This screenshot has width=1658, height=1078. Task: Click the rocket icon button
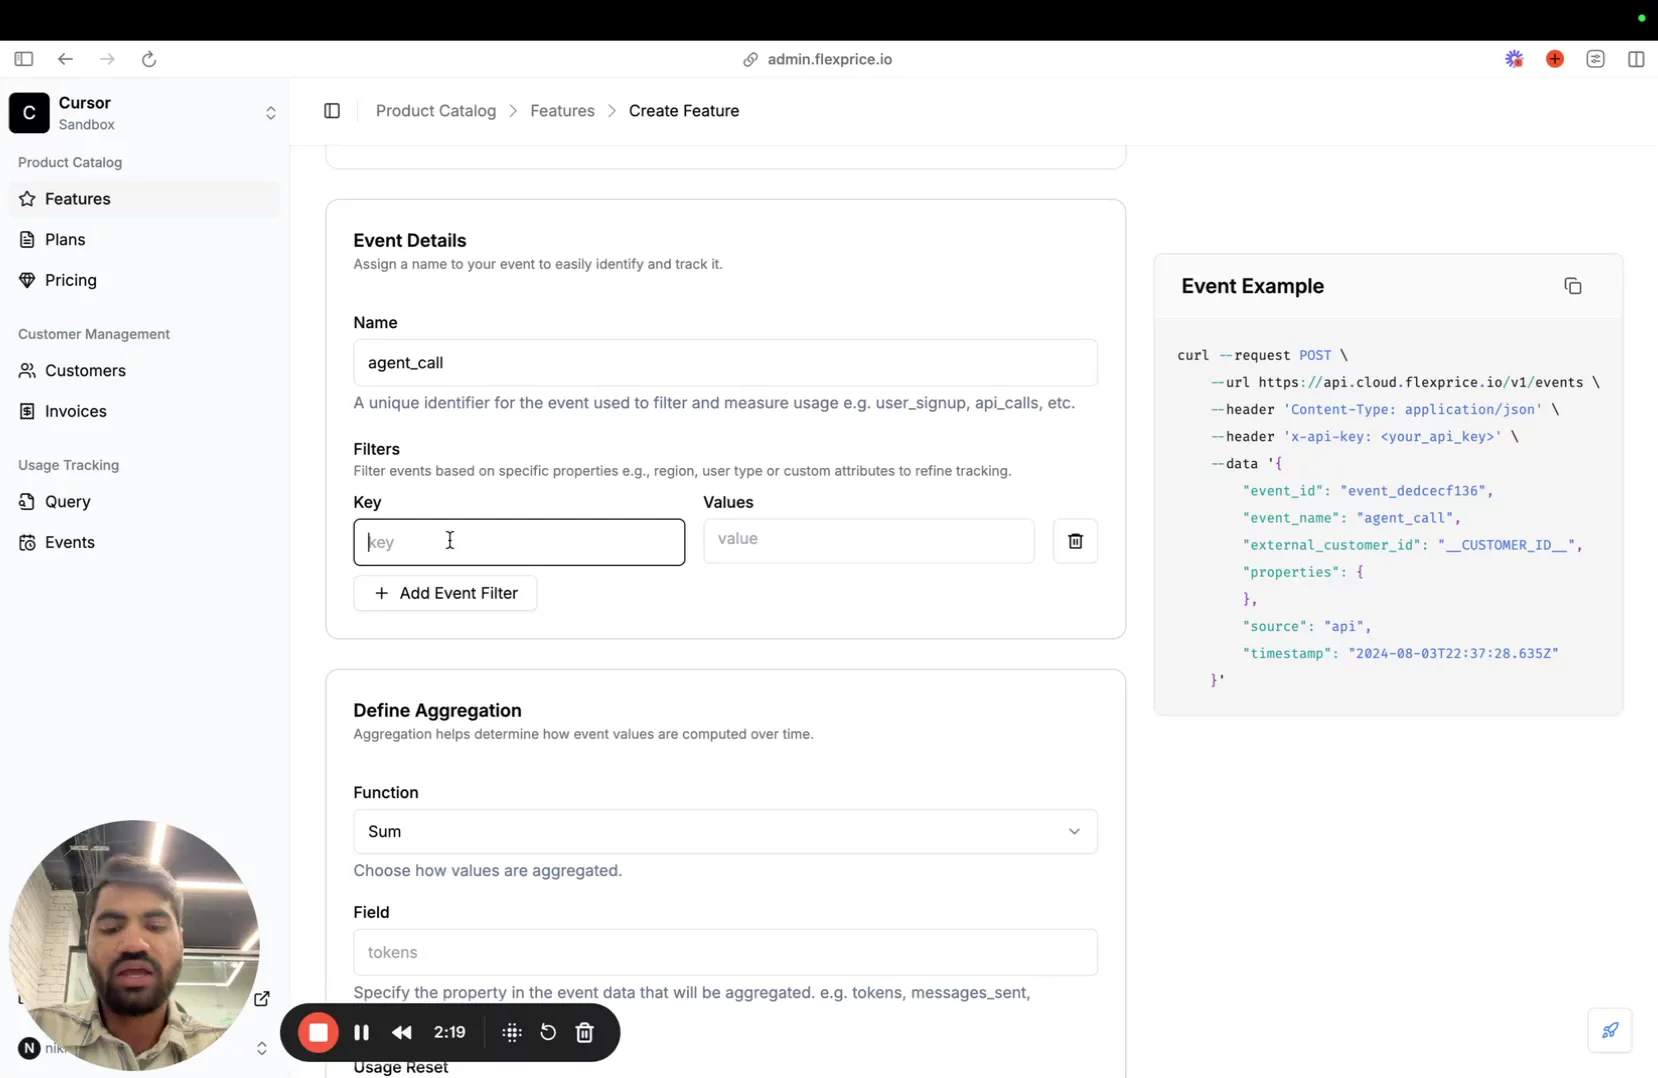coord(1609,1030)
